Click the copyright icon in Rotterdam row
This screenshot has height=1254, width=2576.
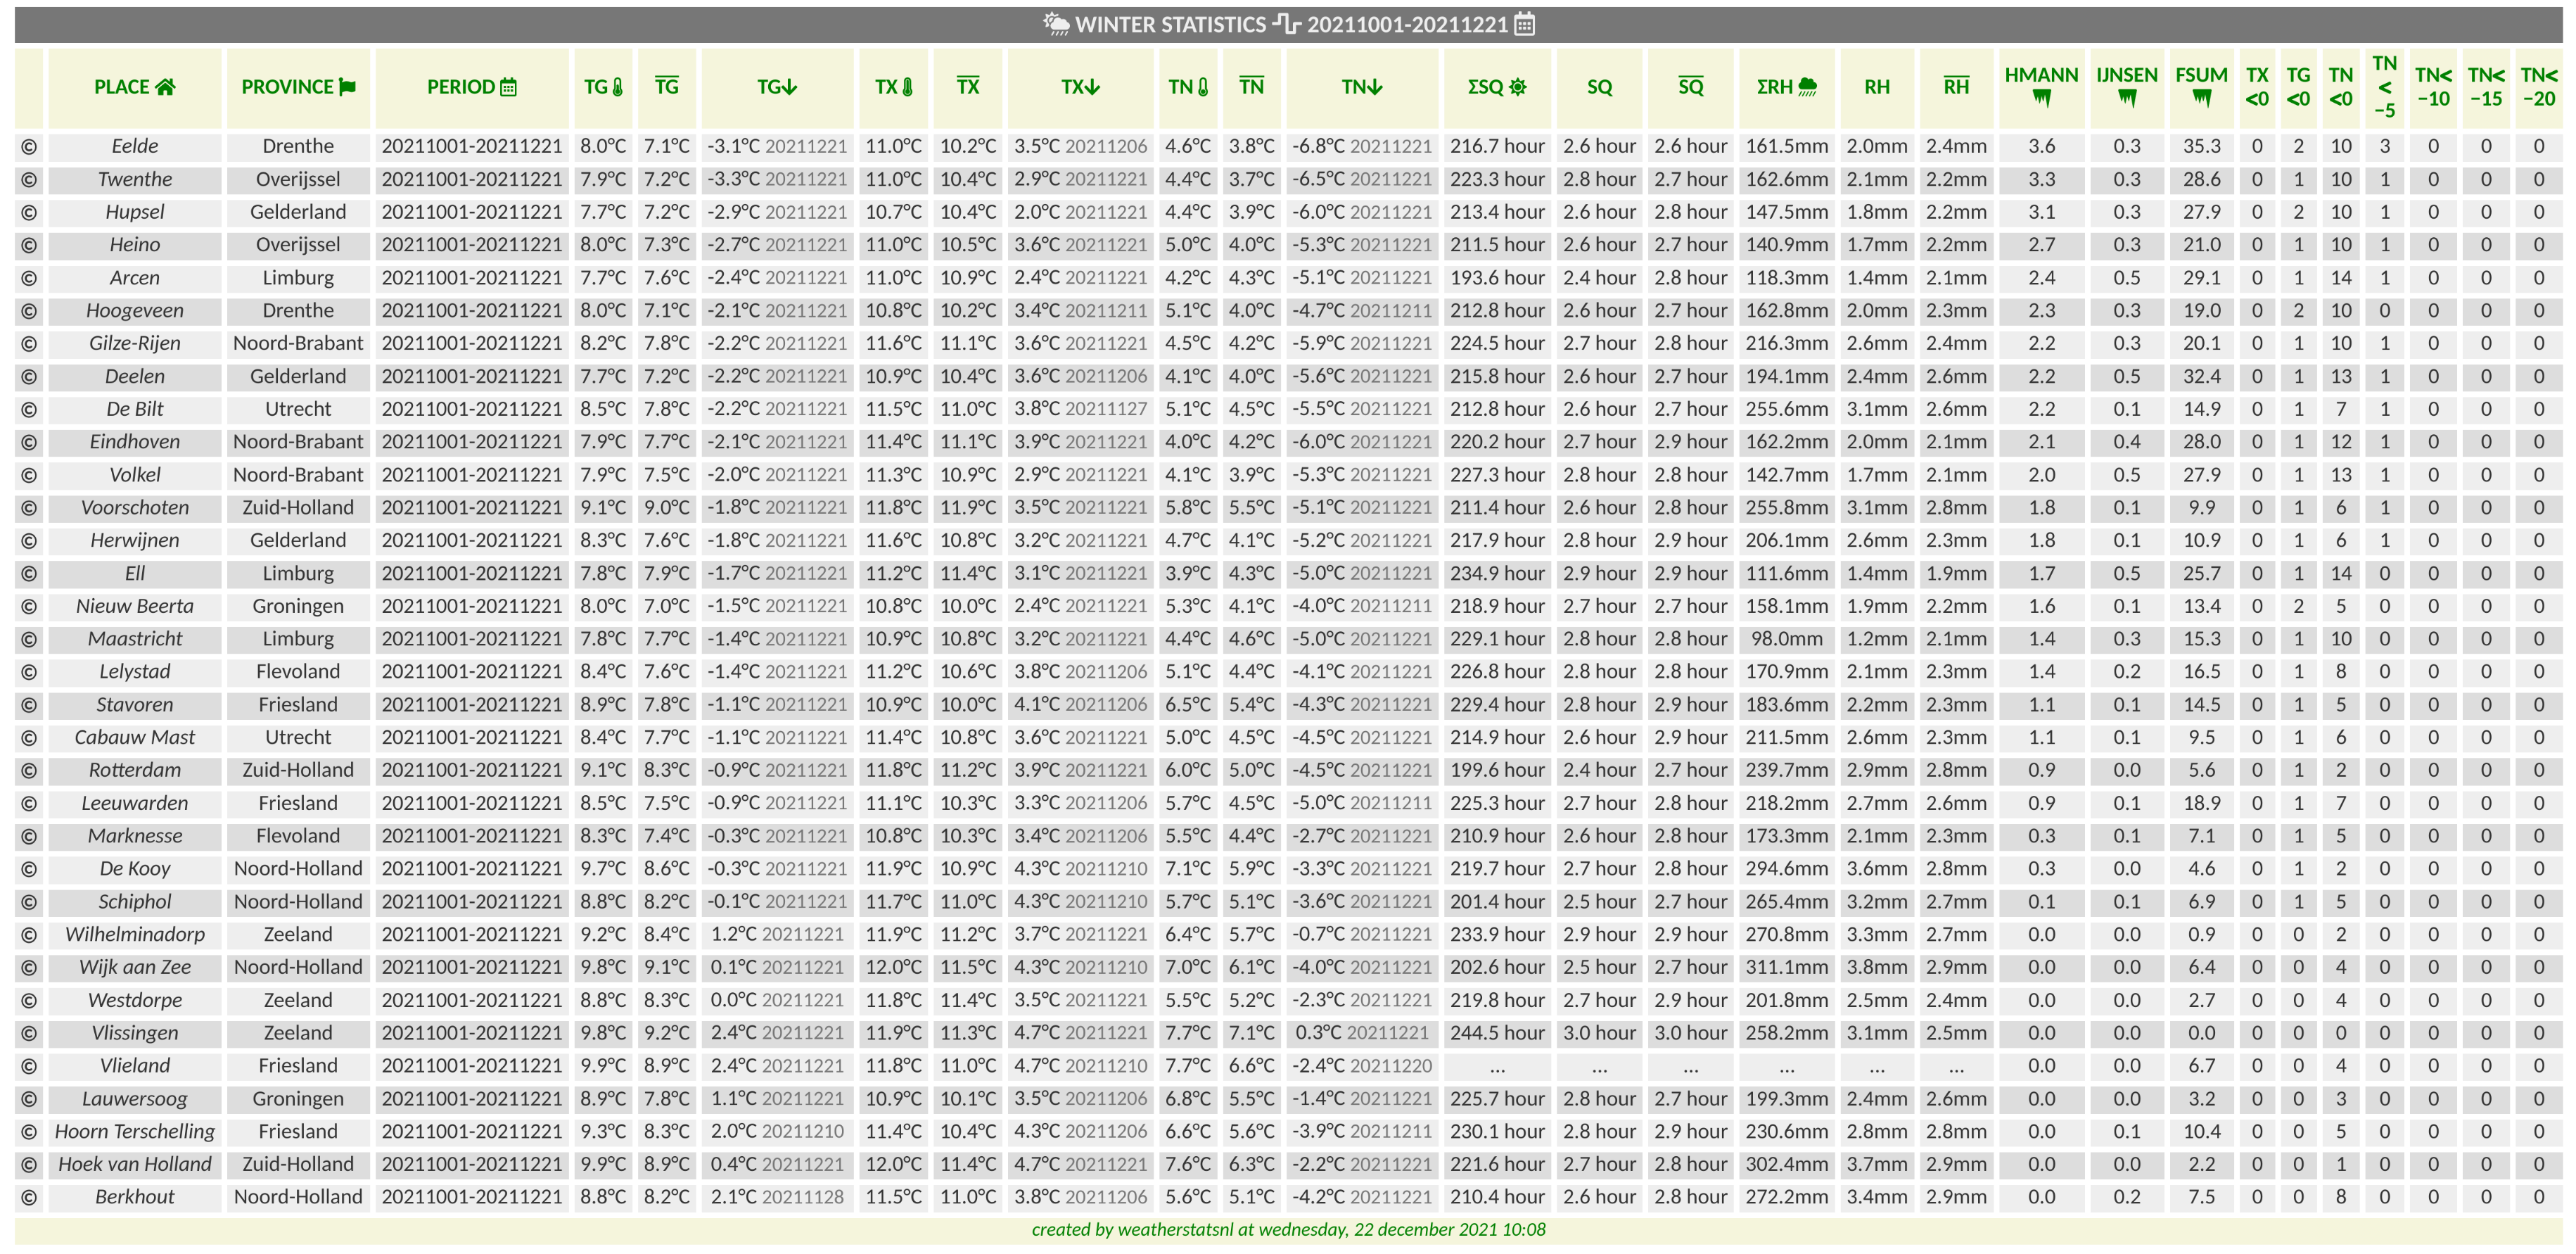pyautogui.click(x=29, y=770)
